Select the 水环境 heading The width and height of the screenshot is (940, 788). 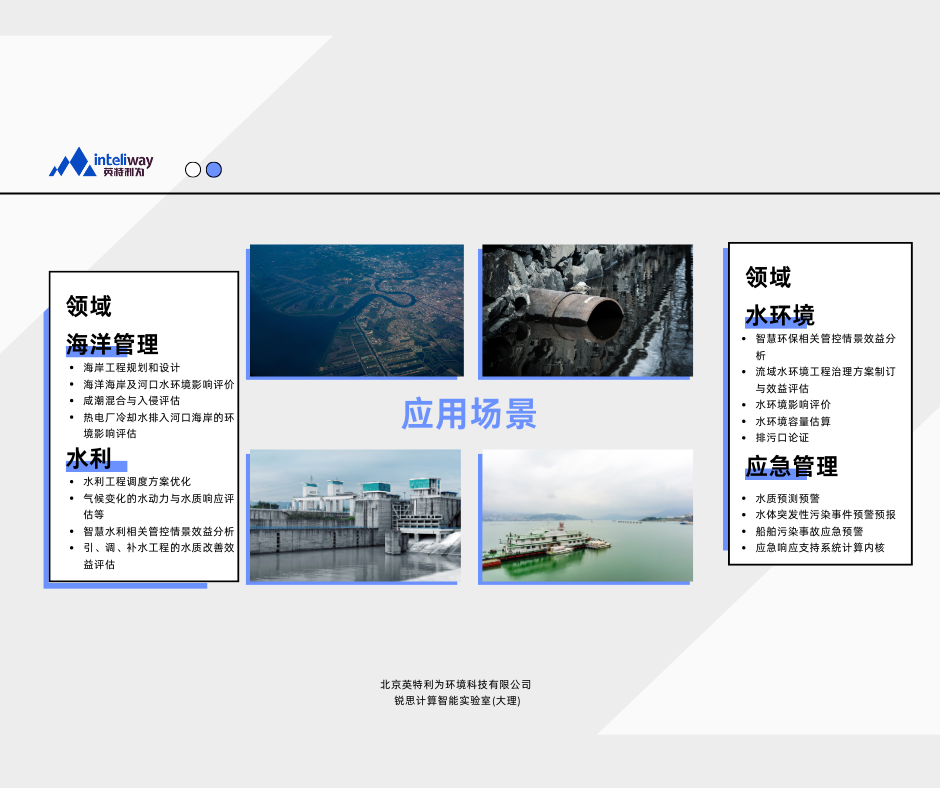pos(780,316)
